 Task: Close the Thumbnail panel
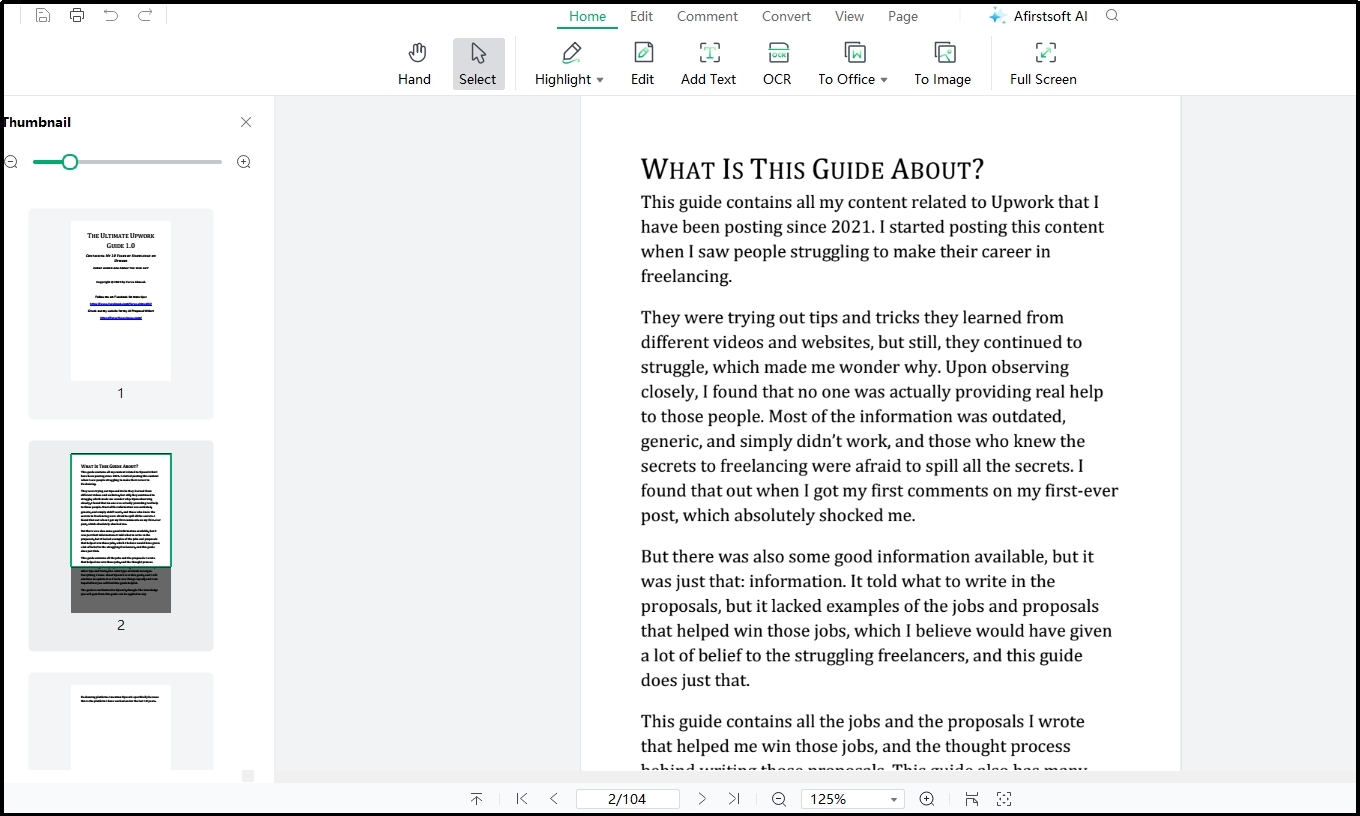pos(246,122)
